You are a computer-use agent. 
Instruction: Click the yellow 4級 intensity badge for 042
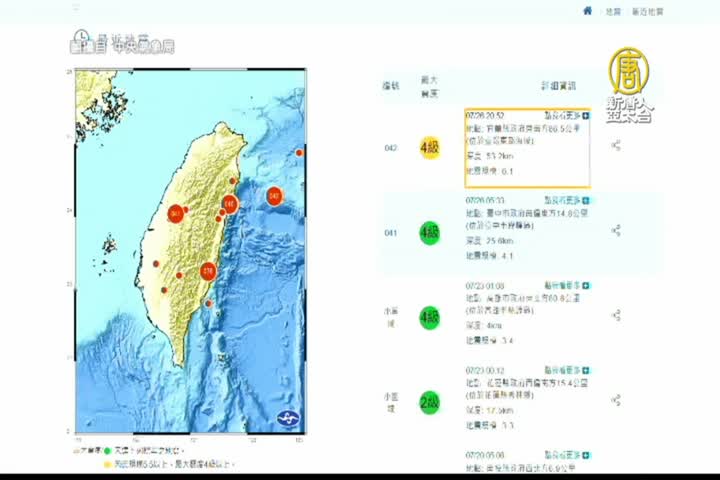click(429, 148)
